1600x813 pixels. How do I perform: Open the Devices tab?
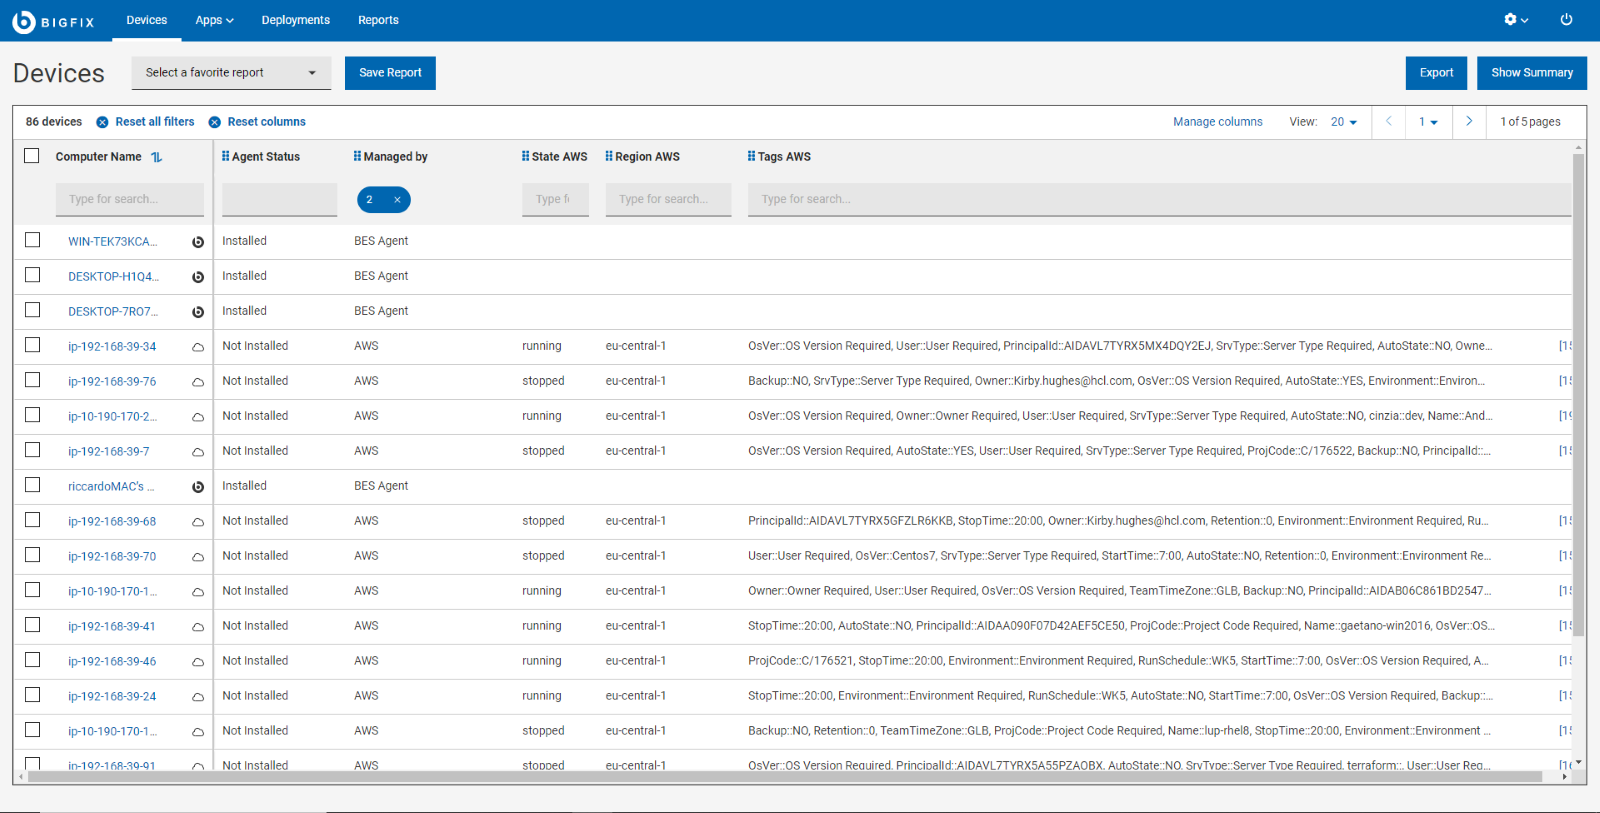pyautogui.click(x=147, y=20)
